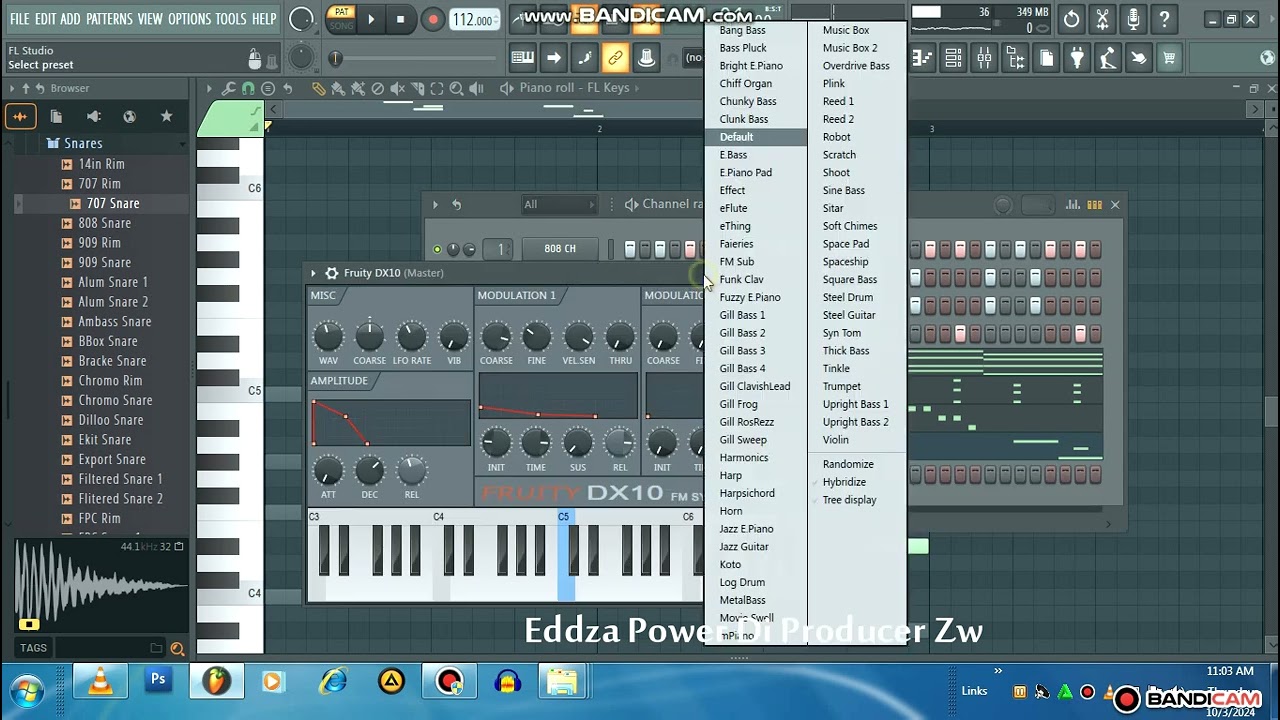
Task: Open the piano roll tool options wrench
Action: click(x=229, y=88)
